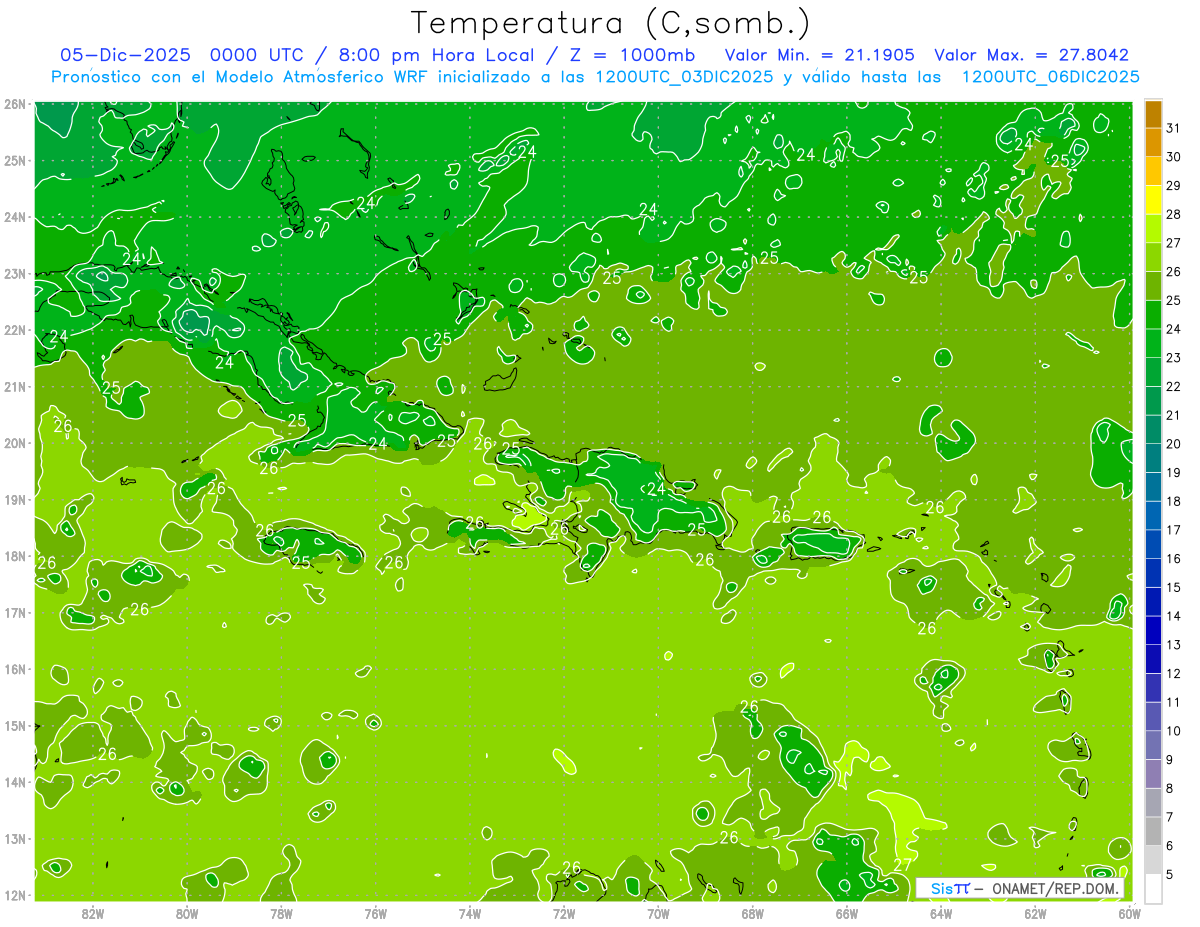This screenshot has height=927, width=1200.
Task: Click the 72W longitude axis label
Action: (564, 913)
